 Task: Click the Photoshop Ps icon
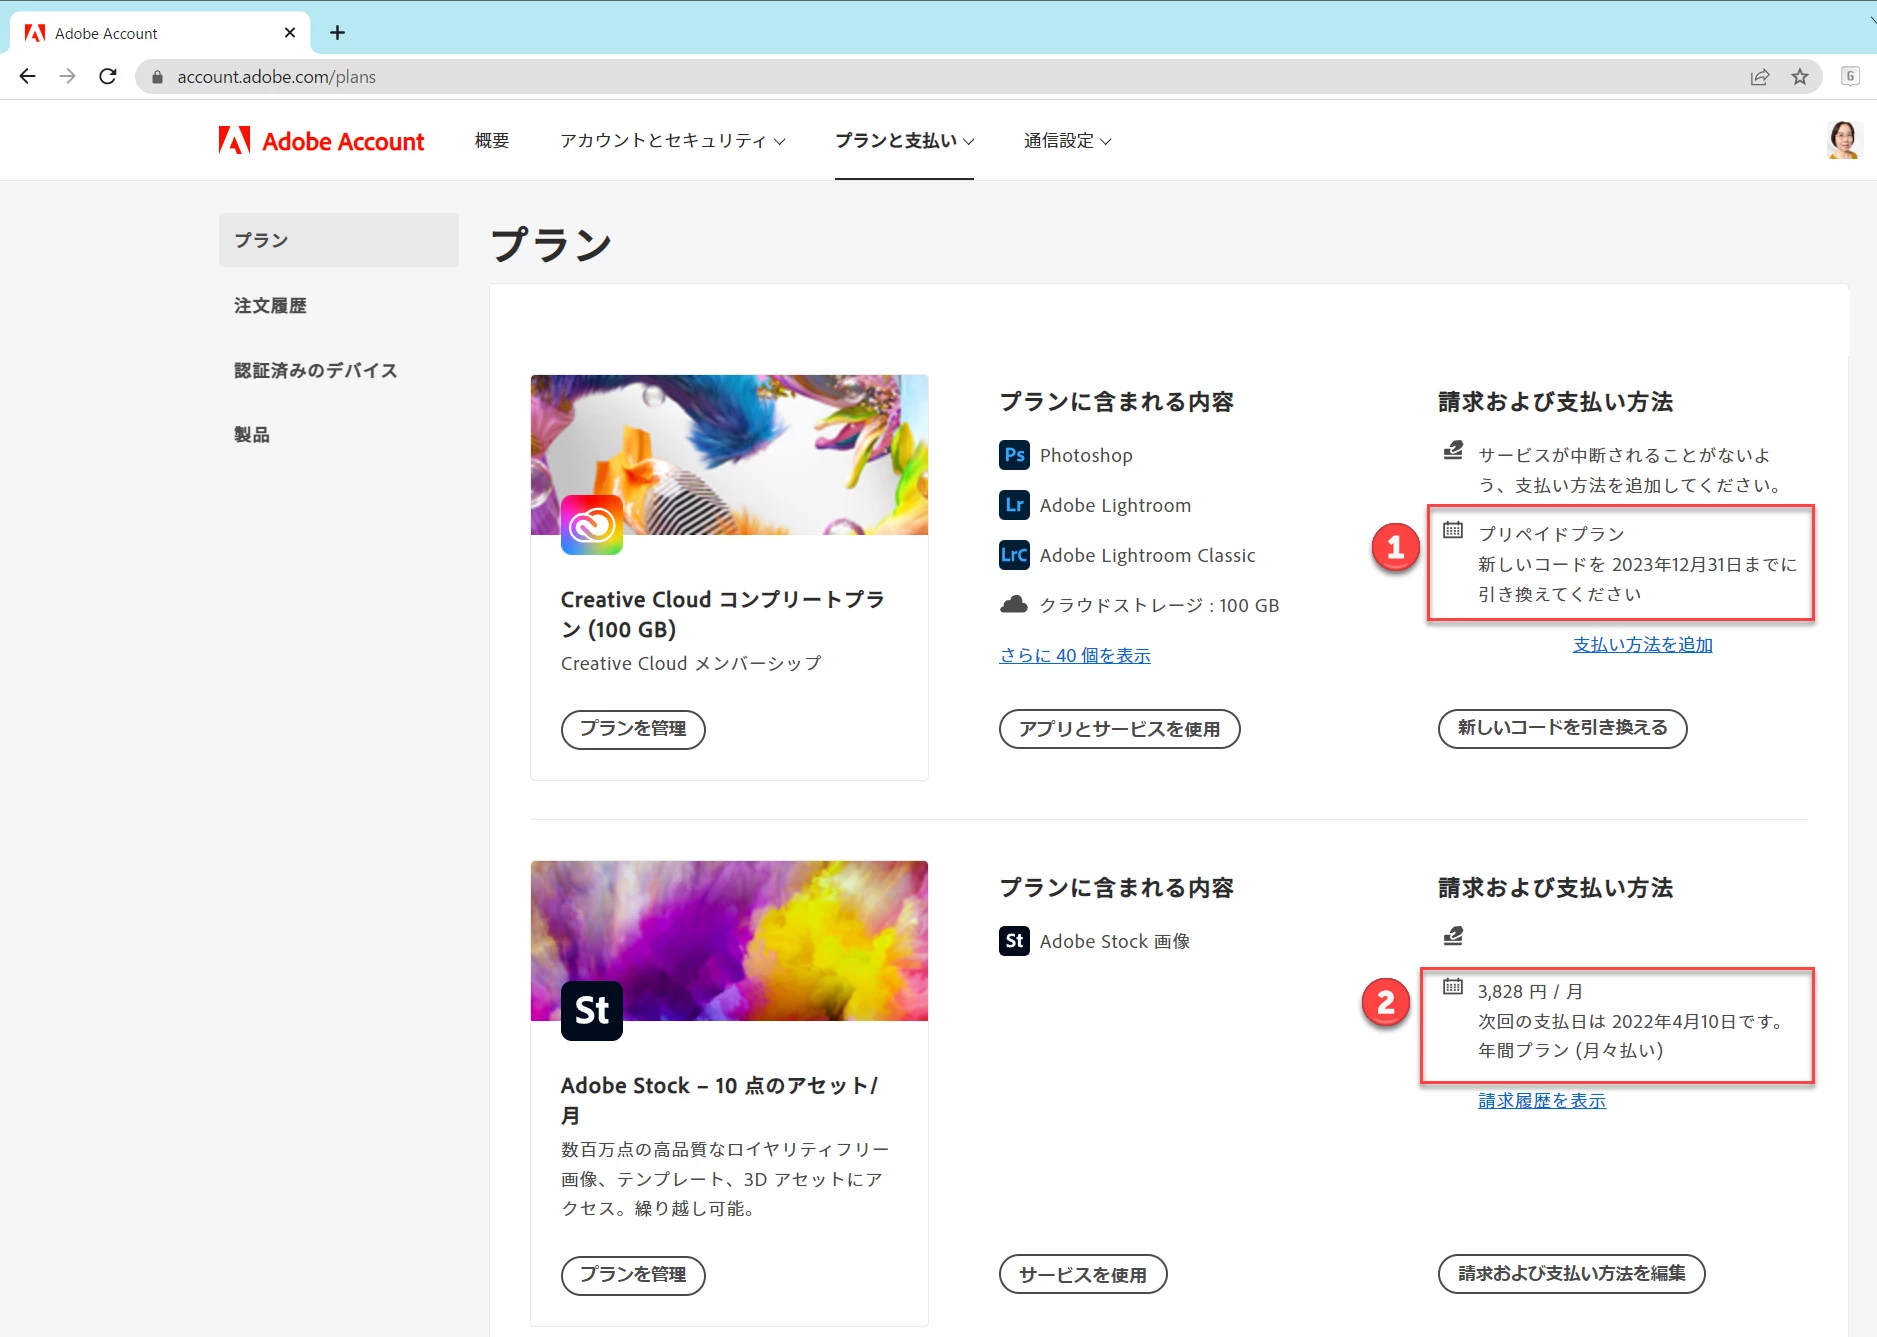point(1014,455)
